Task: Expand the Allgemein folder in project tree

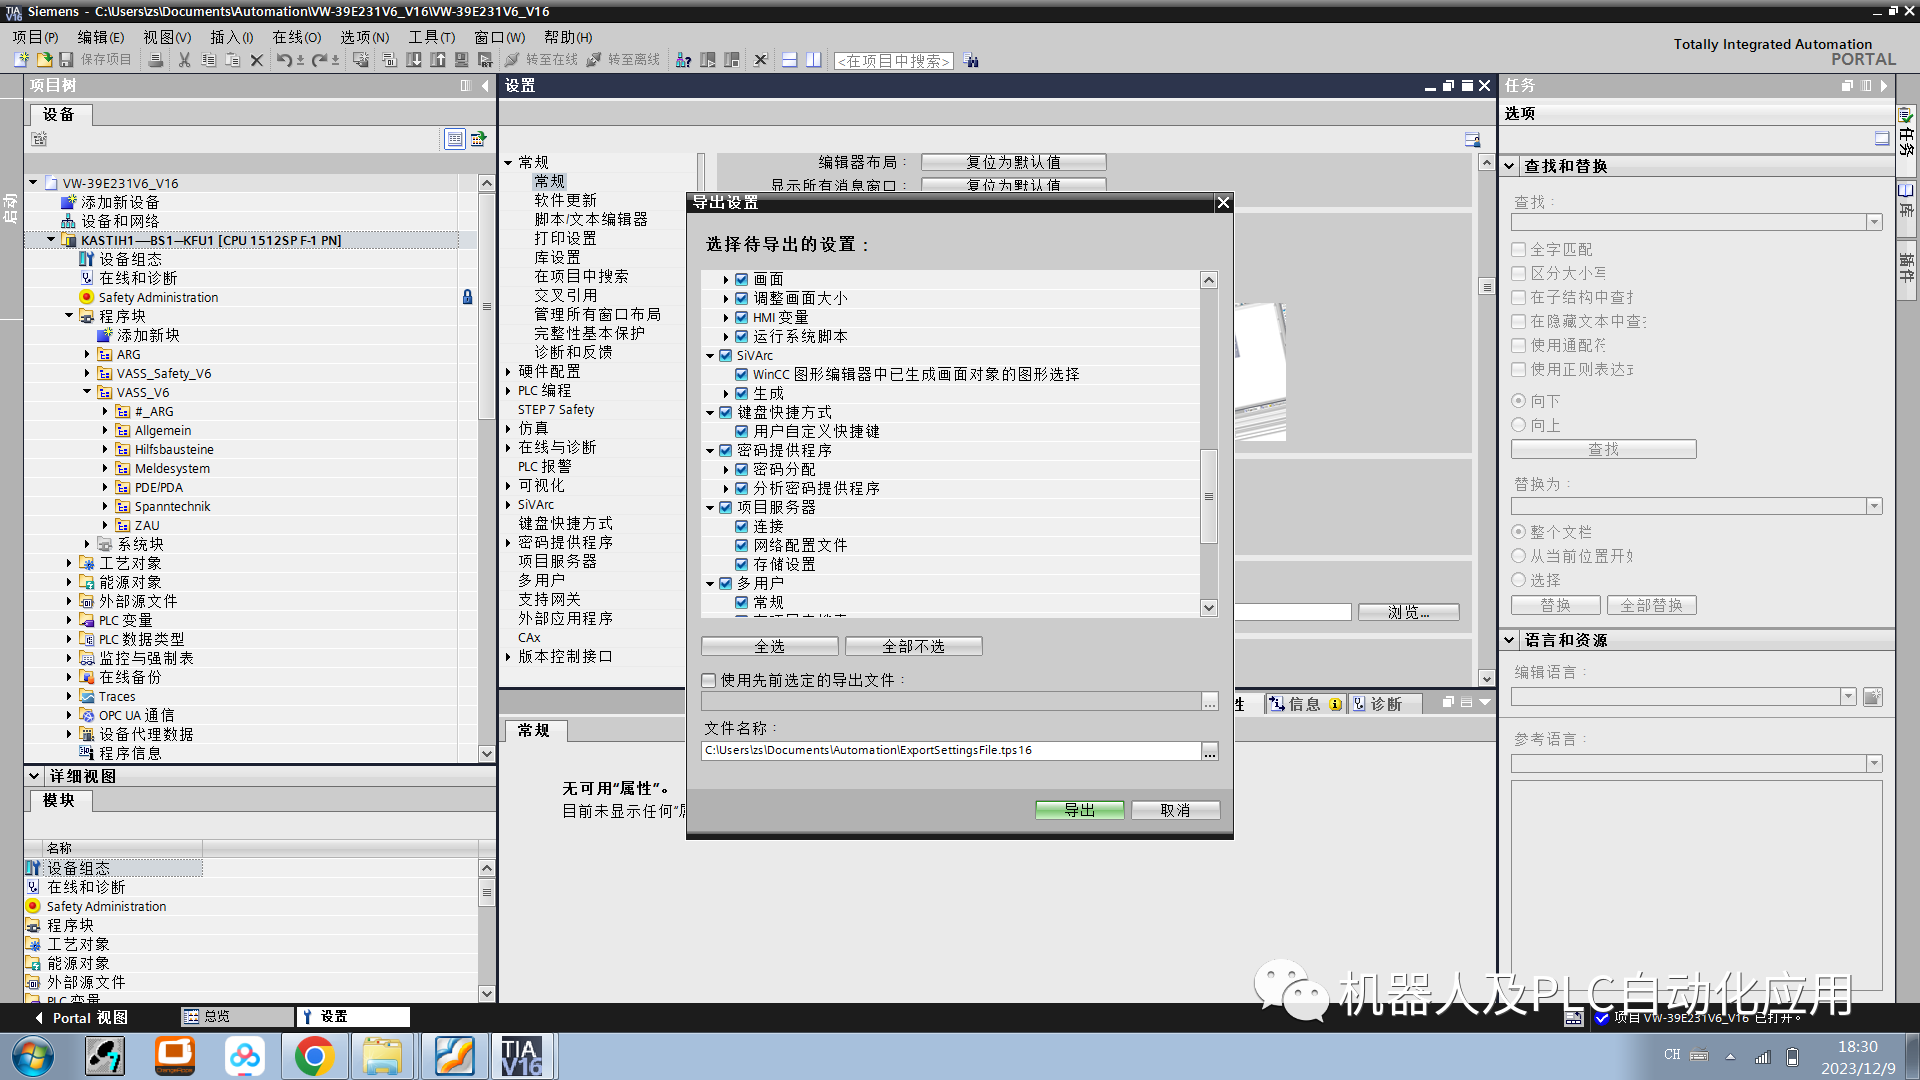Action: 105,430
